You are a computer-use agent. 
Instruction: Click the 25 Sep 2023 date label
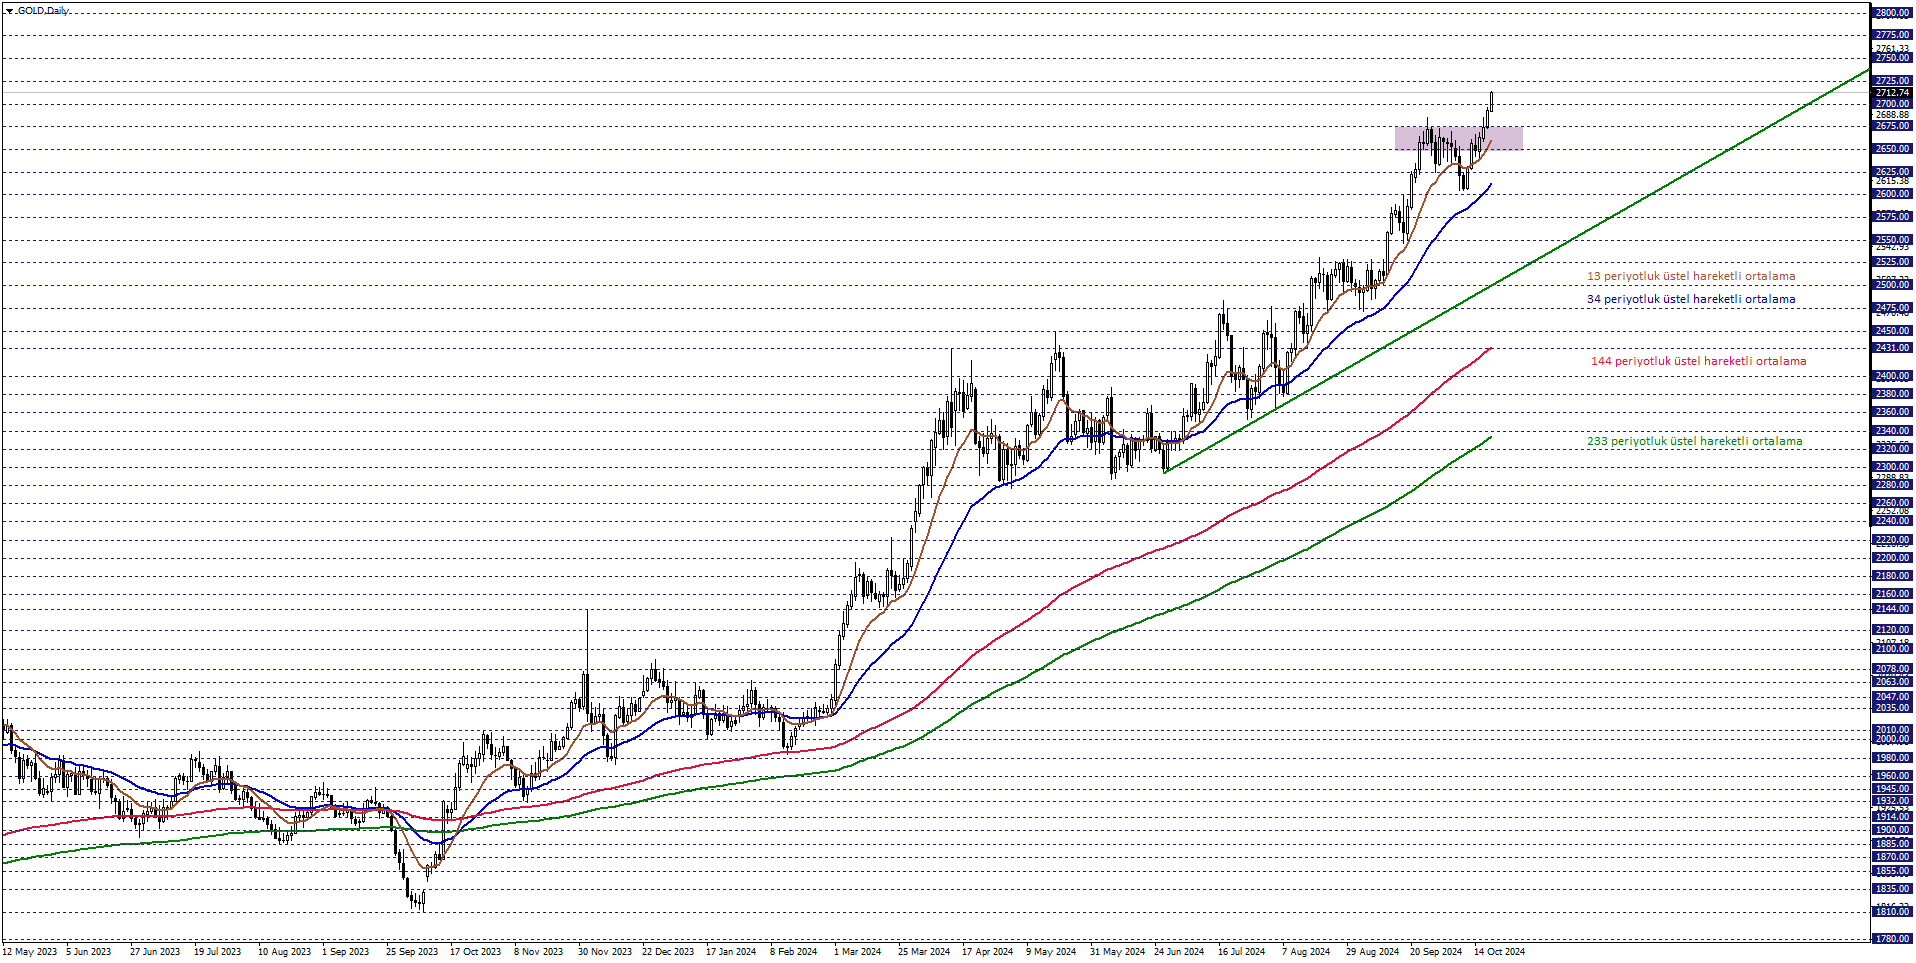[x=412, y=952]
